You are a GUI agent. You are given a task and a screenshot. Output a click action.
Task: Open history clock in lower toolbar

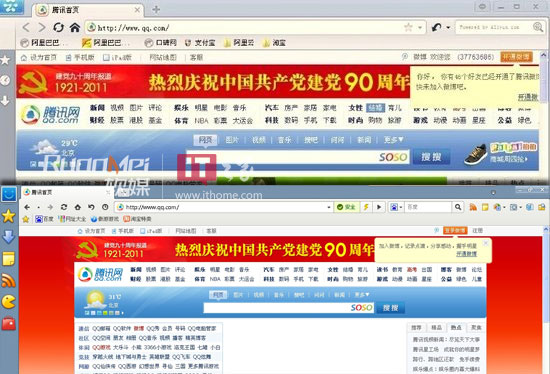[x=105, y=207]
